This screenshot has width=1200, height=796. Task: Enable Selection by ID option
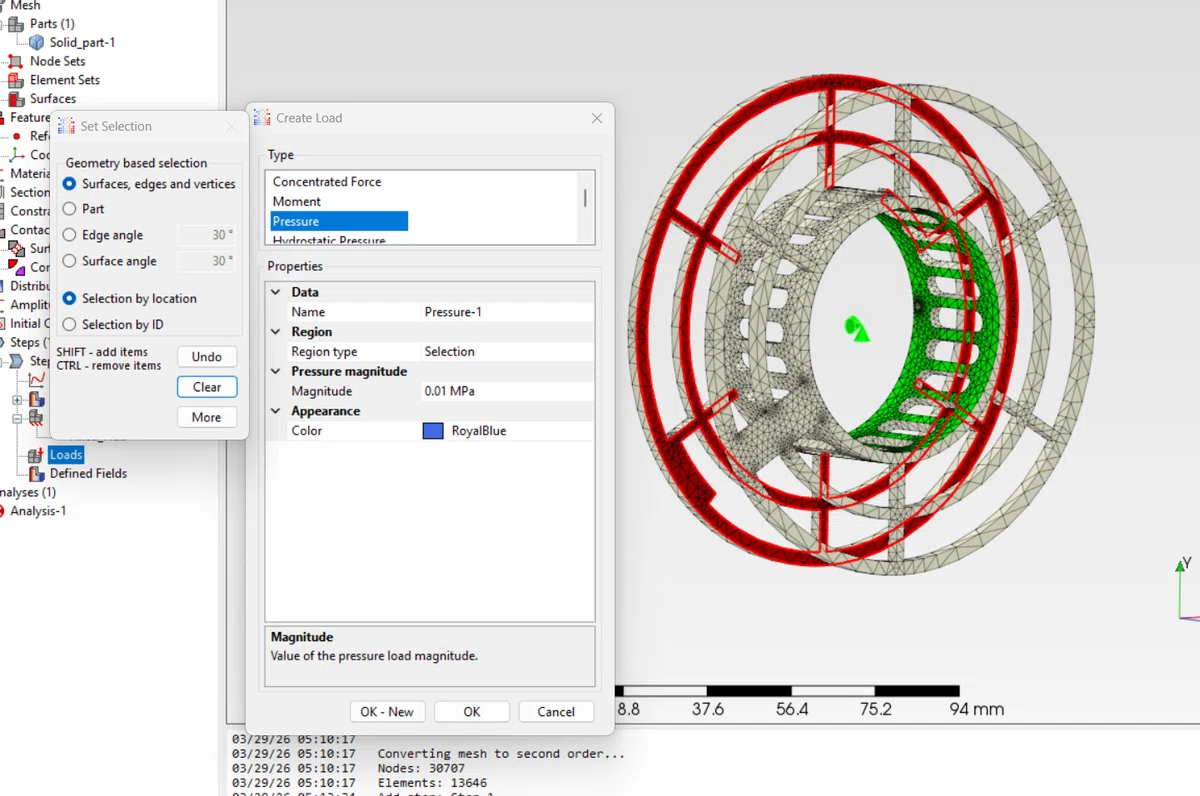69,324
